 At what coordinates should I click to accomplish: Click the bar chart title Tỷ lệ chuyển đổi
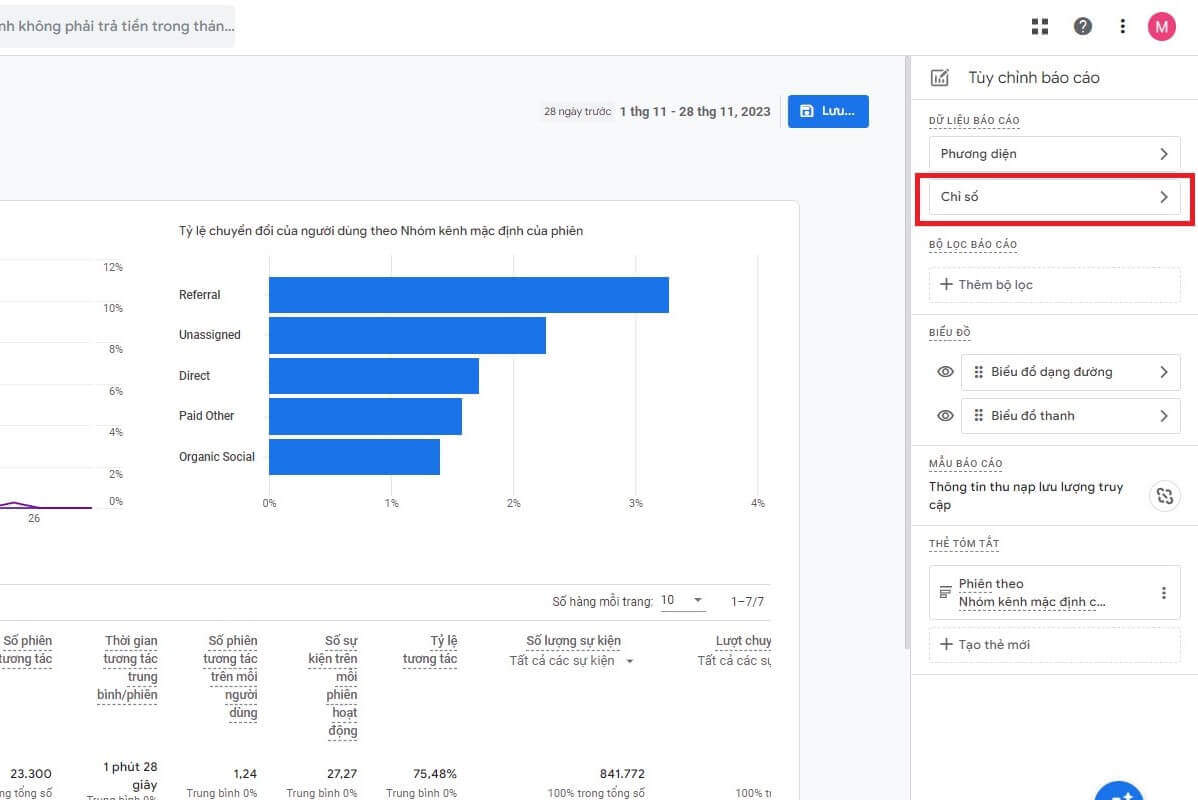380,231
